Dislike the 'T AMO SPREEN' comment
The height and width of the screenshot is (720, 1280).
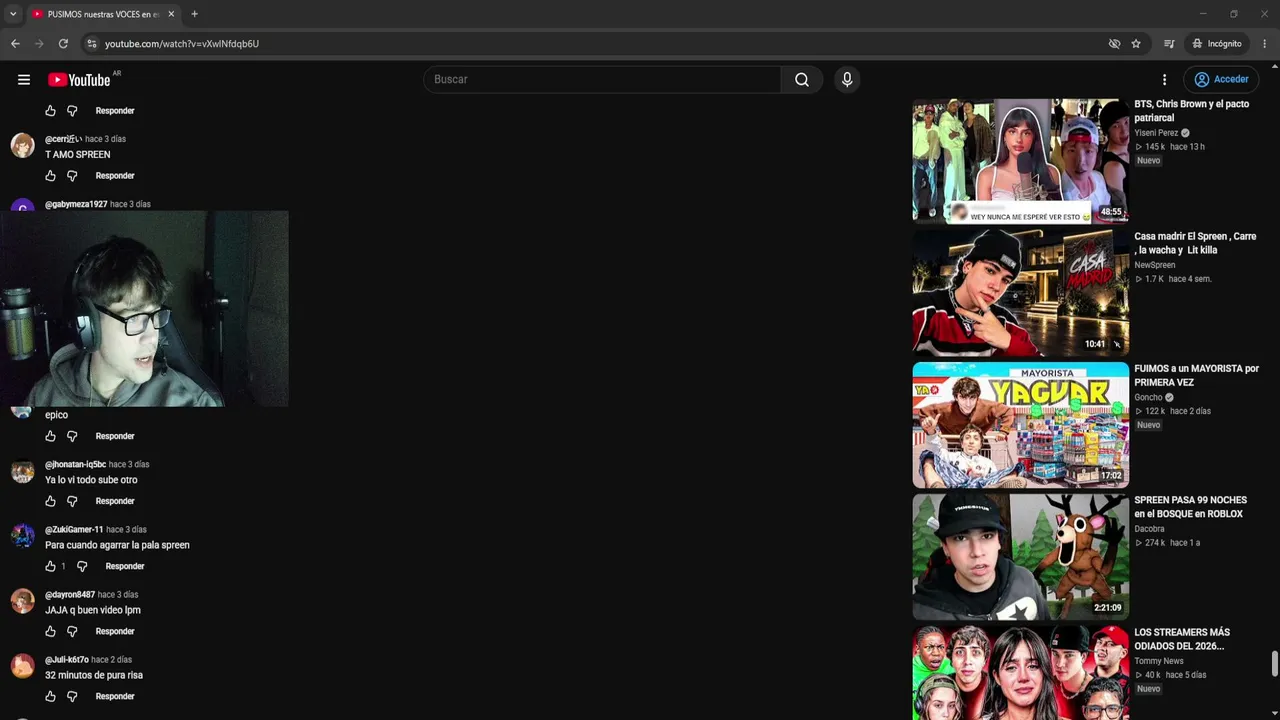tap(72, 176)
